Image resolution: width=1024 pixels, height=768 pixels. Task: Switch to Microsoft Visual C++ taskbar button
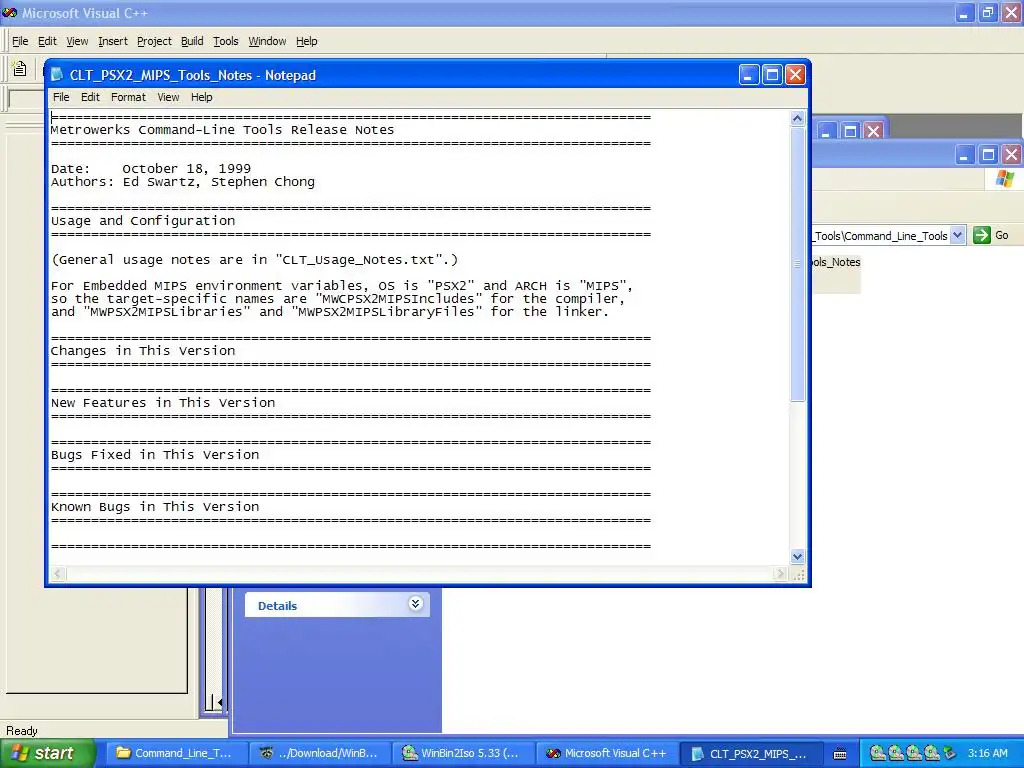607,754
